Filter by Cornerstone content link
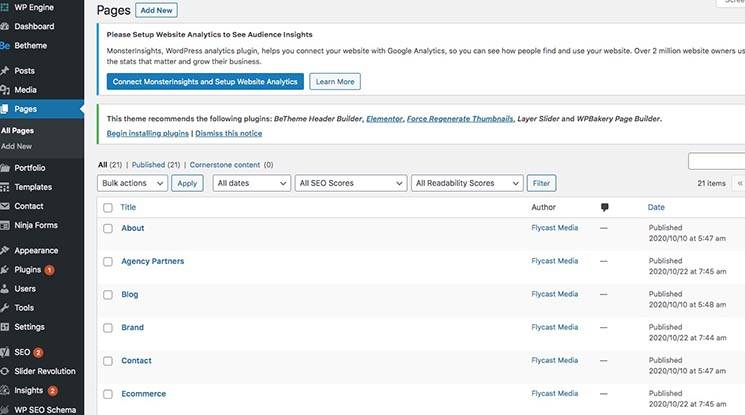 225,165
